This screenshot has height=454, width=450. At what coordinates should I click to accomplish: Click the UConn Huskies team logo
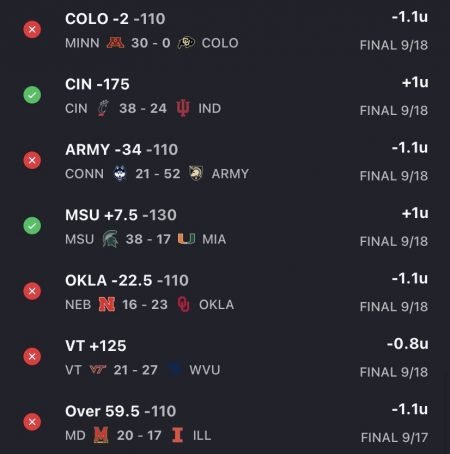[120, 173]
